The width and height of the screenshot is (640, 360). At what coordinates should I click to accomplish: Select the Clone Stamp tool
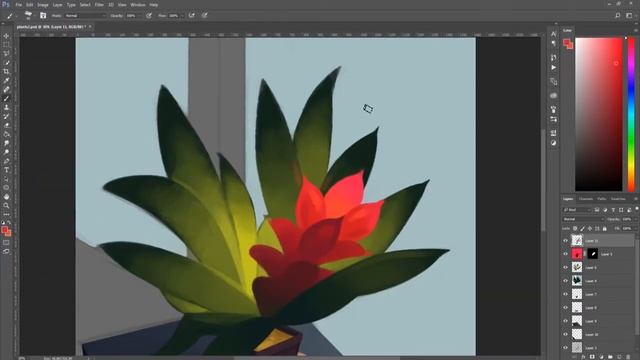click(x=6, y=107)
